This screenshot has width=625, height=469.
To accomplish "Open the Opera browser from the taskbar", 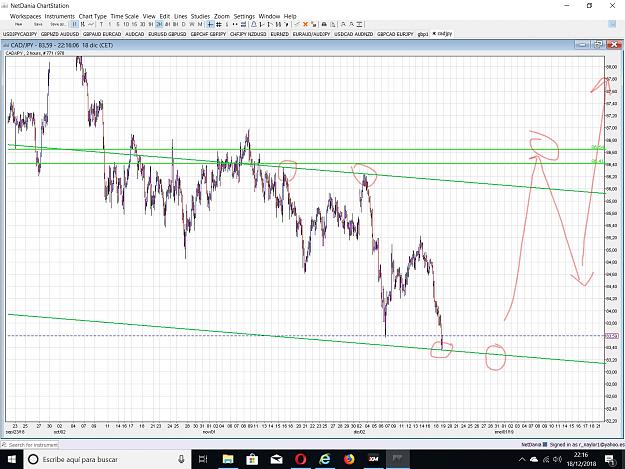I will (301, 459).
